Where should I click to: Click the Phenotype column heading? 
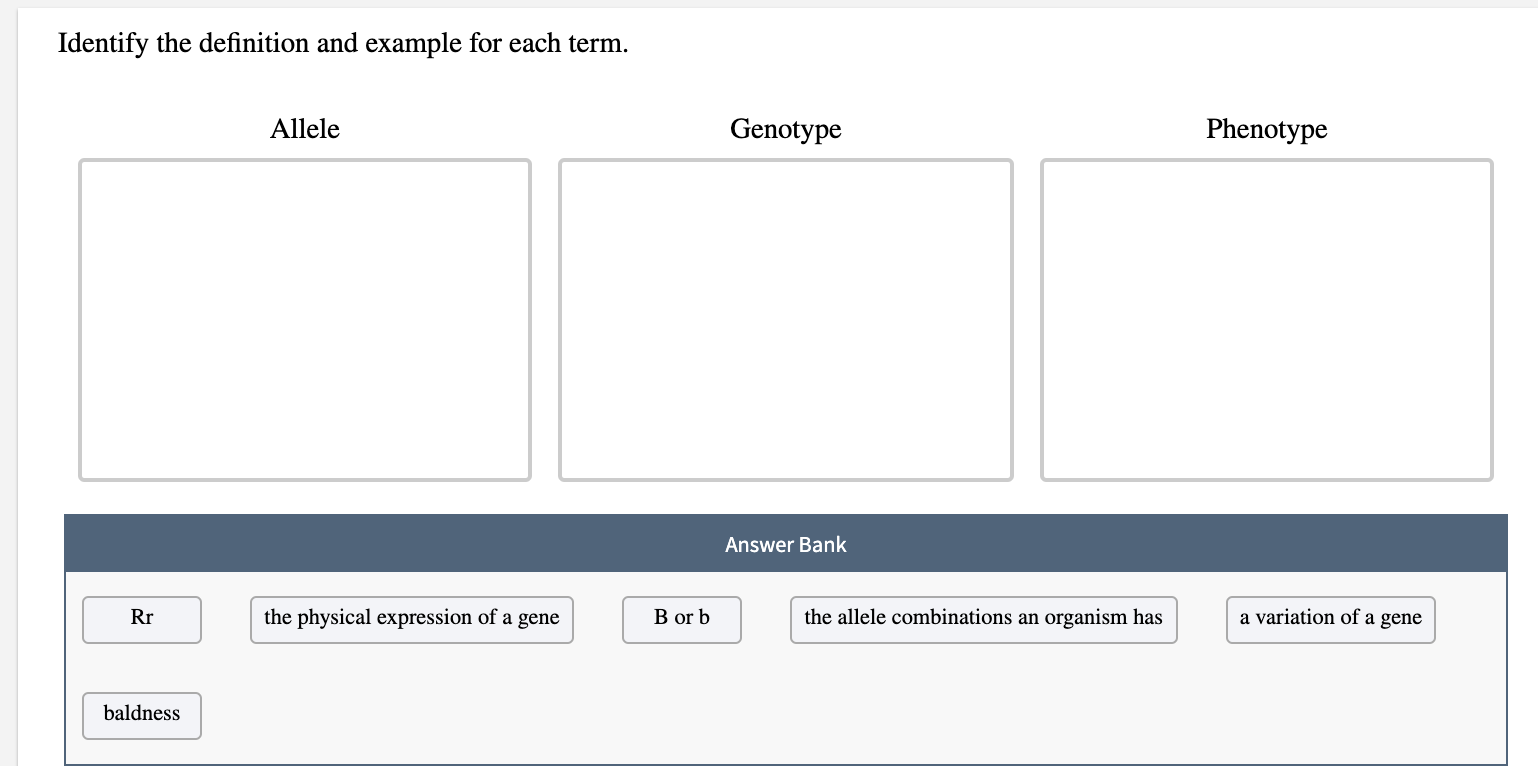click(x=1266, y=129)
